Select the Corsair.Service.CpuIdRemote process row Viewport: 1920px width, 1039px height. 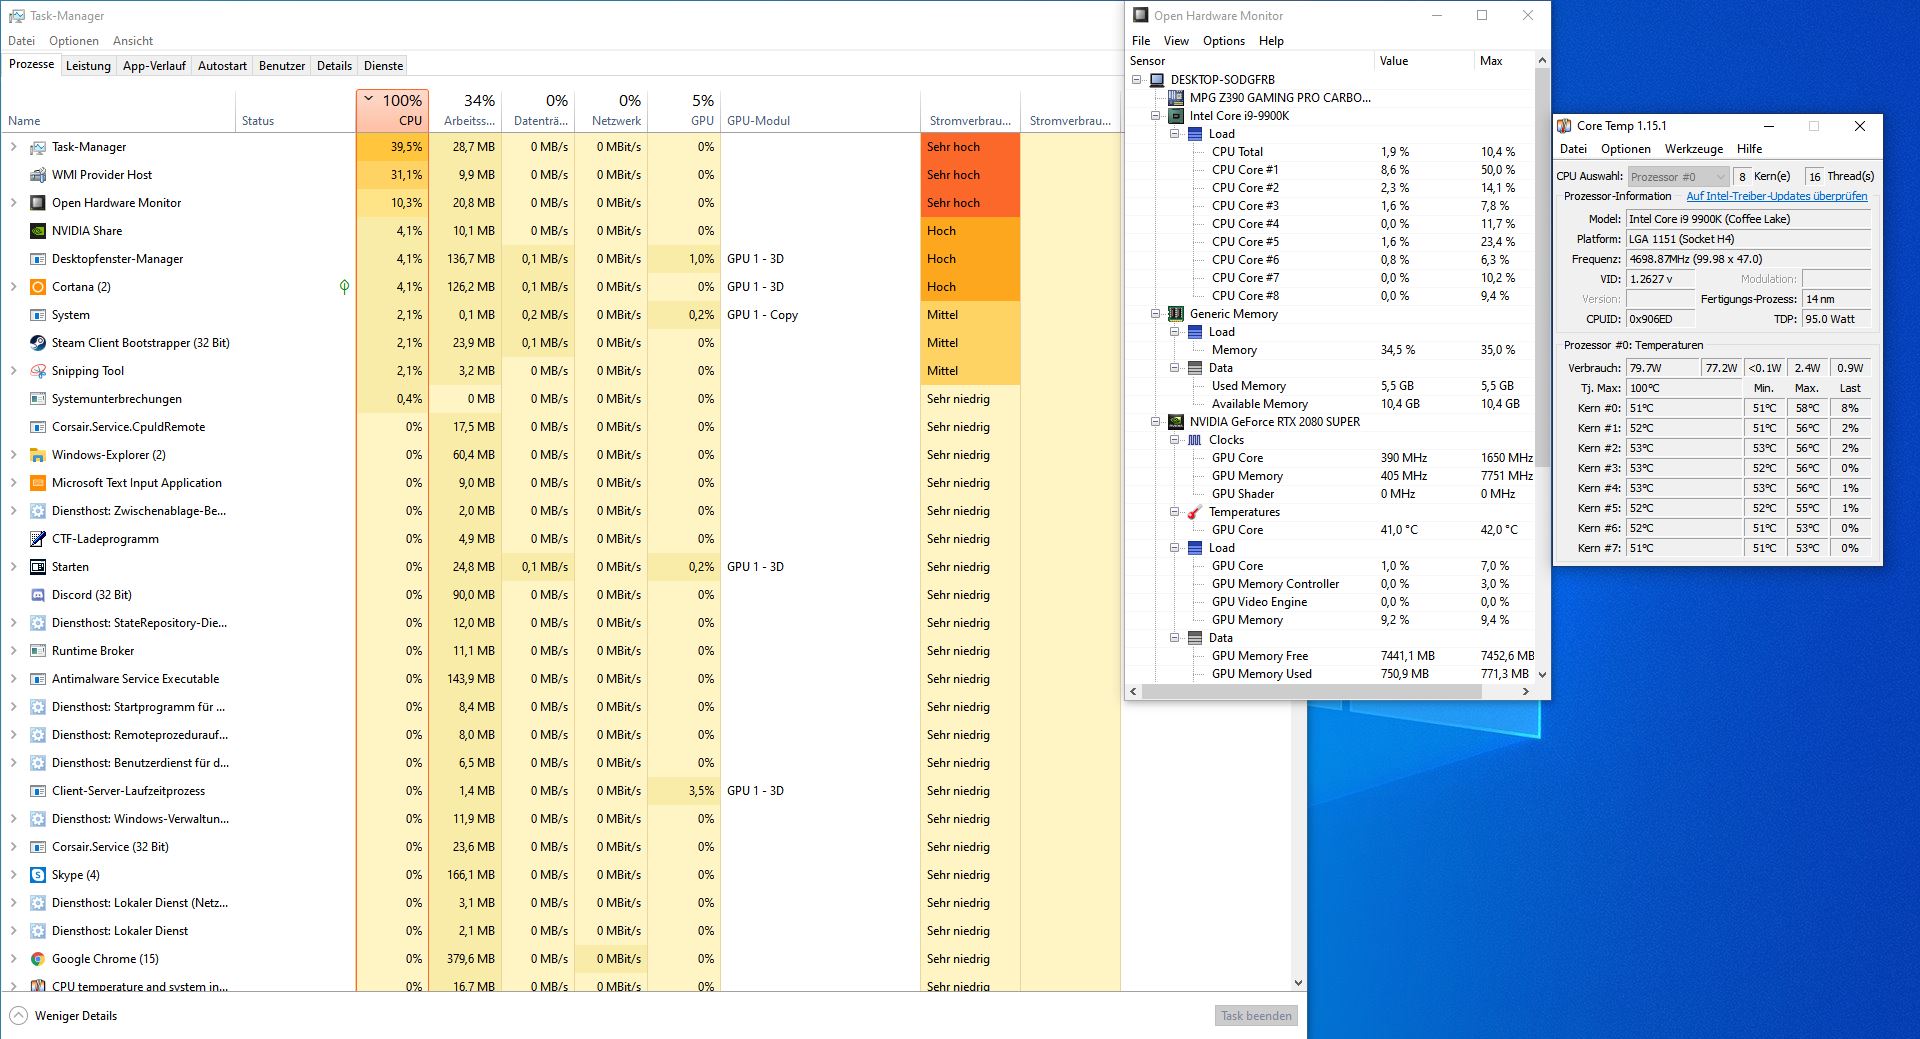pos(561,427)
